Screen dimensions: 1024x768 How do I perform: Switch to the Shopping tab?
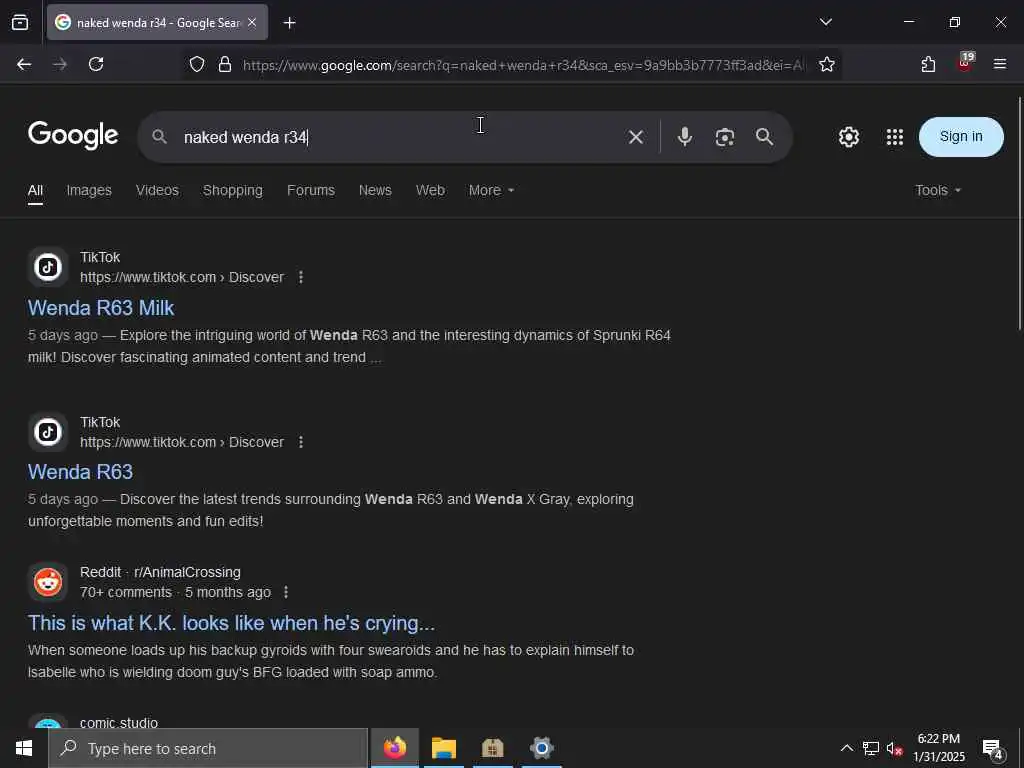pyautogui.click(x=232, y=191)
